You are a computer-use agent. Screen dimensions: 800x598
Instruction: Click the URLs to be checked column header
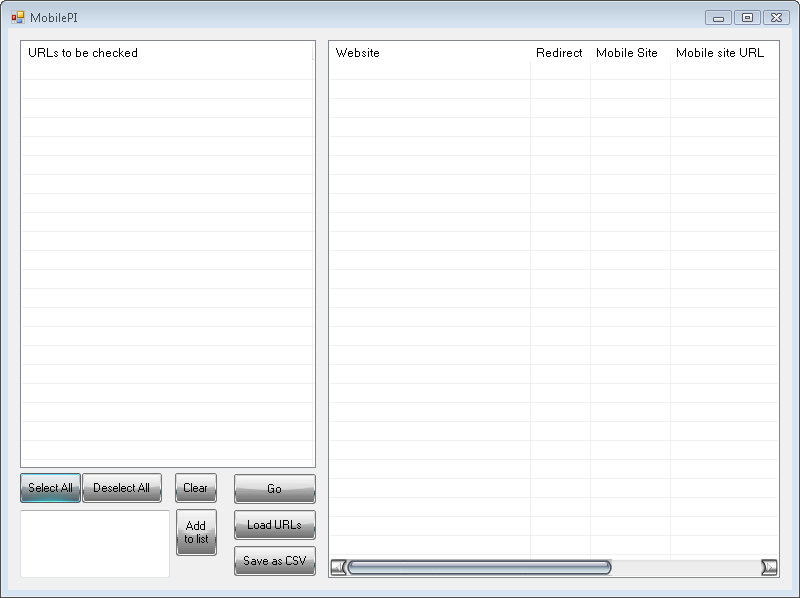[167, 53]
